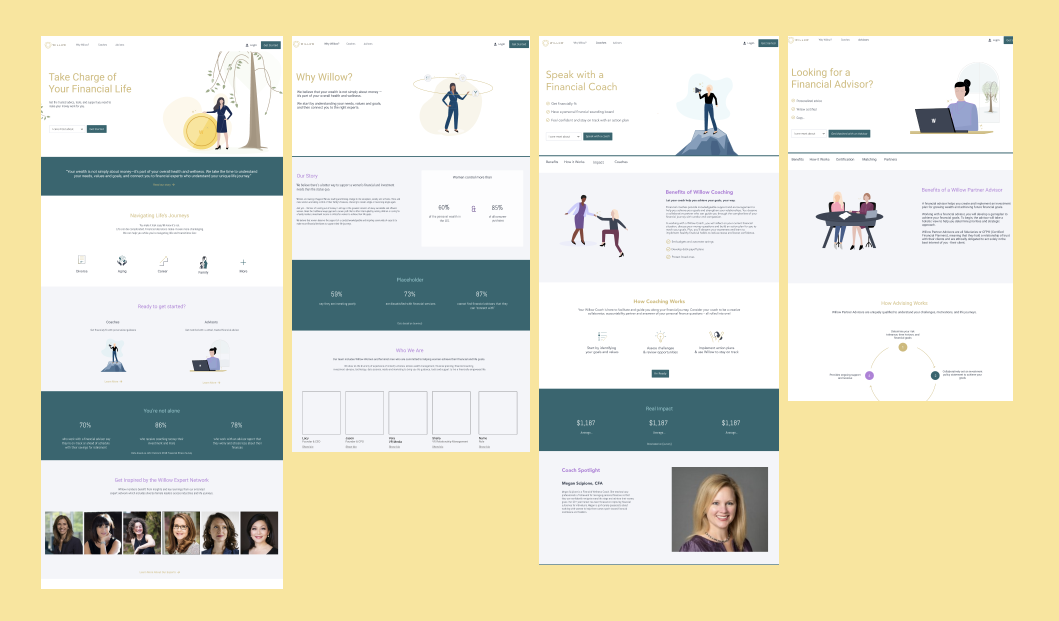Click first checkmark bullet on Financial Advisor hero
1059x621 pixels.
[x=794, y=101]
